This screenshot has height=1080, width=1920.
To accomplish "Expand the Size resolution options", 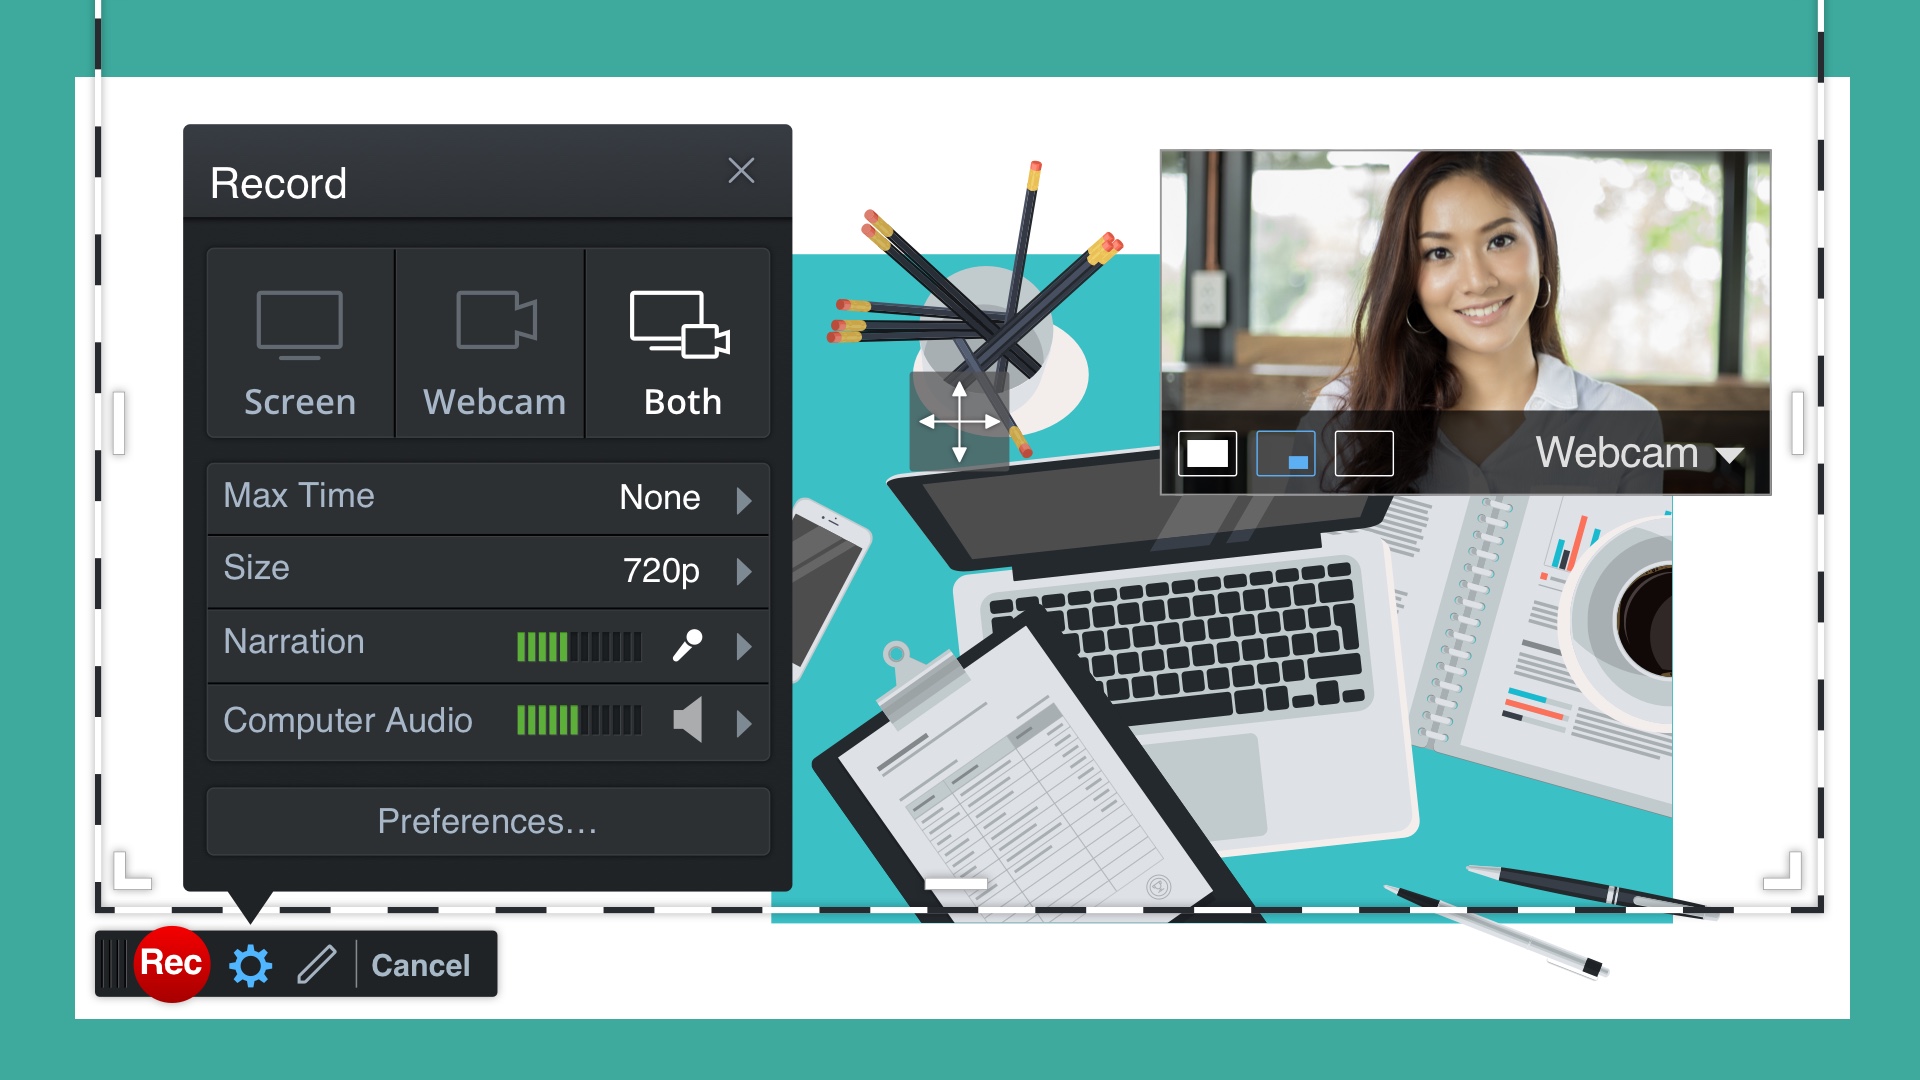I will [746, 570].
